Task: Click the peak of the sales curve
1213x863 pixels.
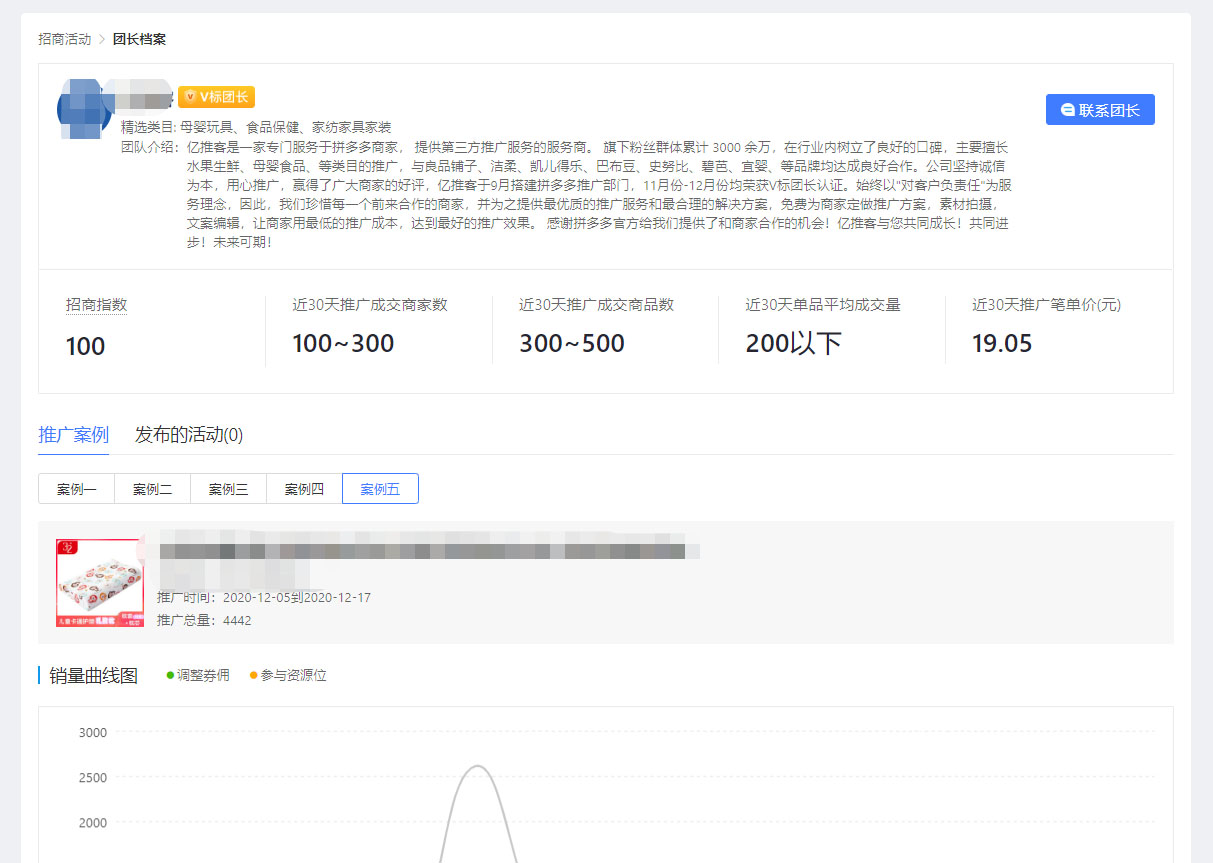Action: 478,766
